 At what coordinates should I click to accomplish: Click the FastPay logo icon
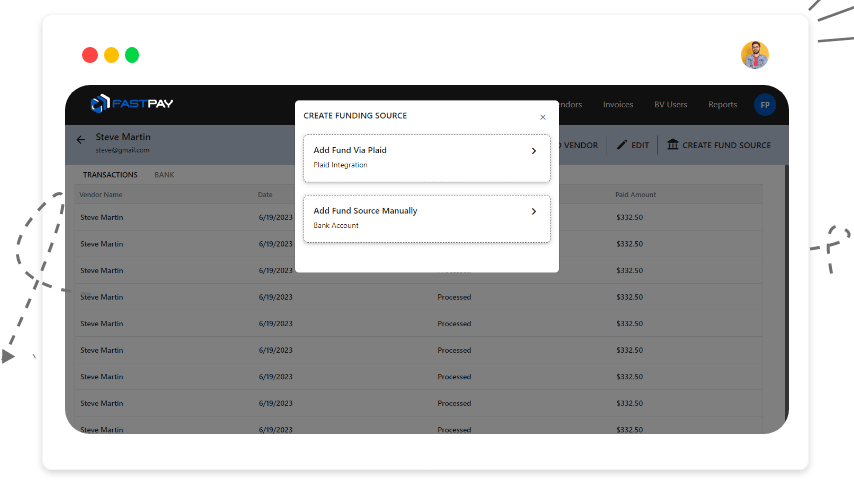tap(99, 104)
